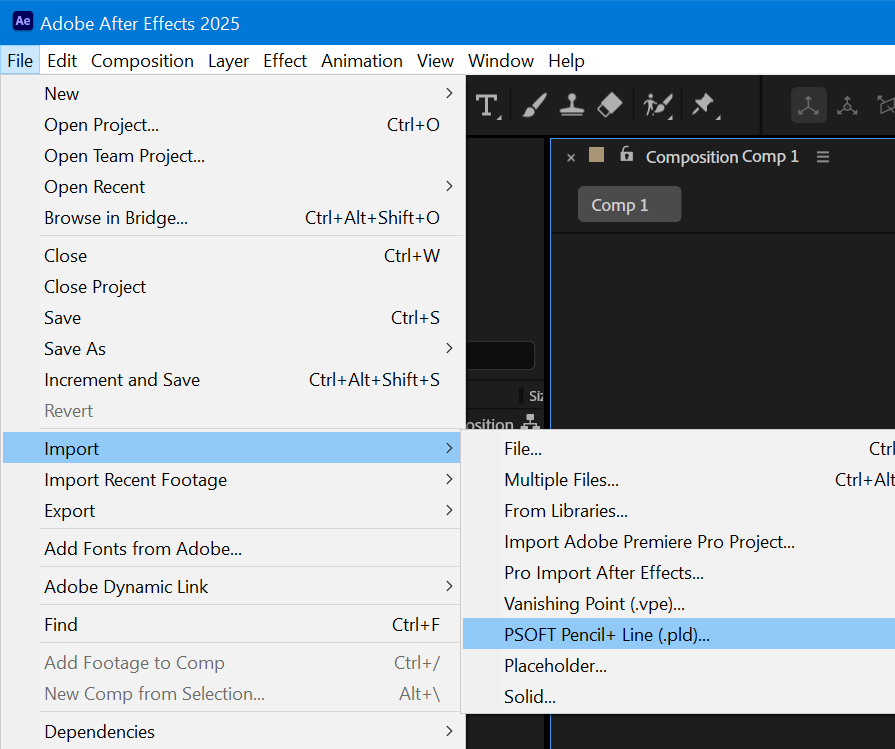
Task: Choose Multiple Files in Import submenu
Action: [x=679, y=480]
